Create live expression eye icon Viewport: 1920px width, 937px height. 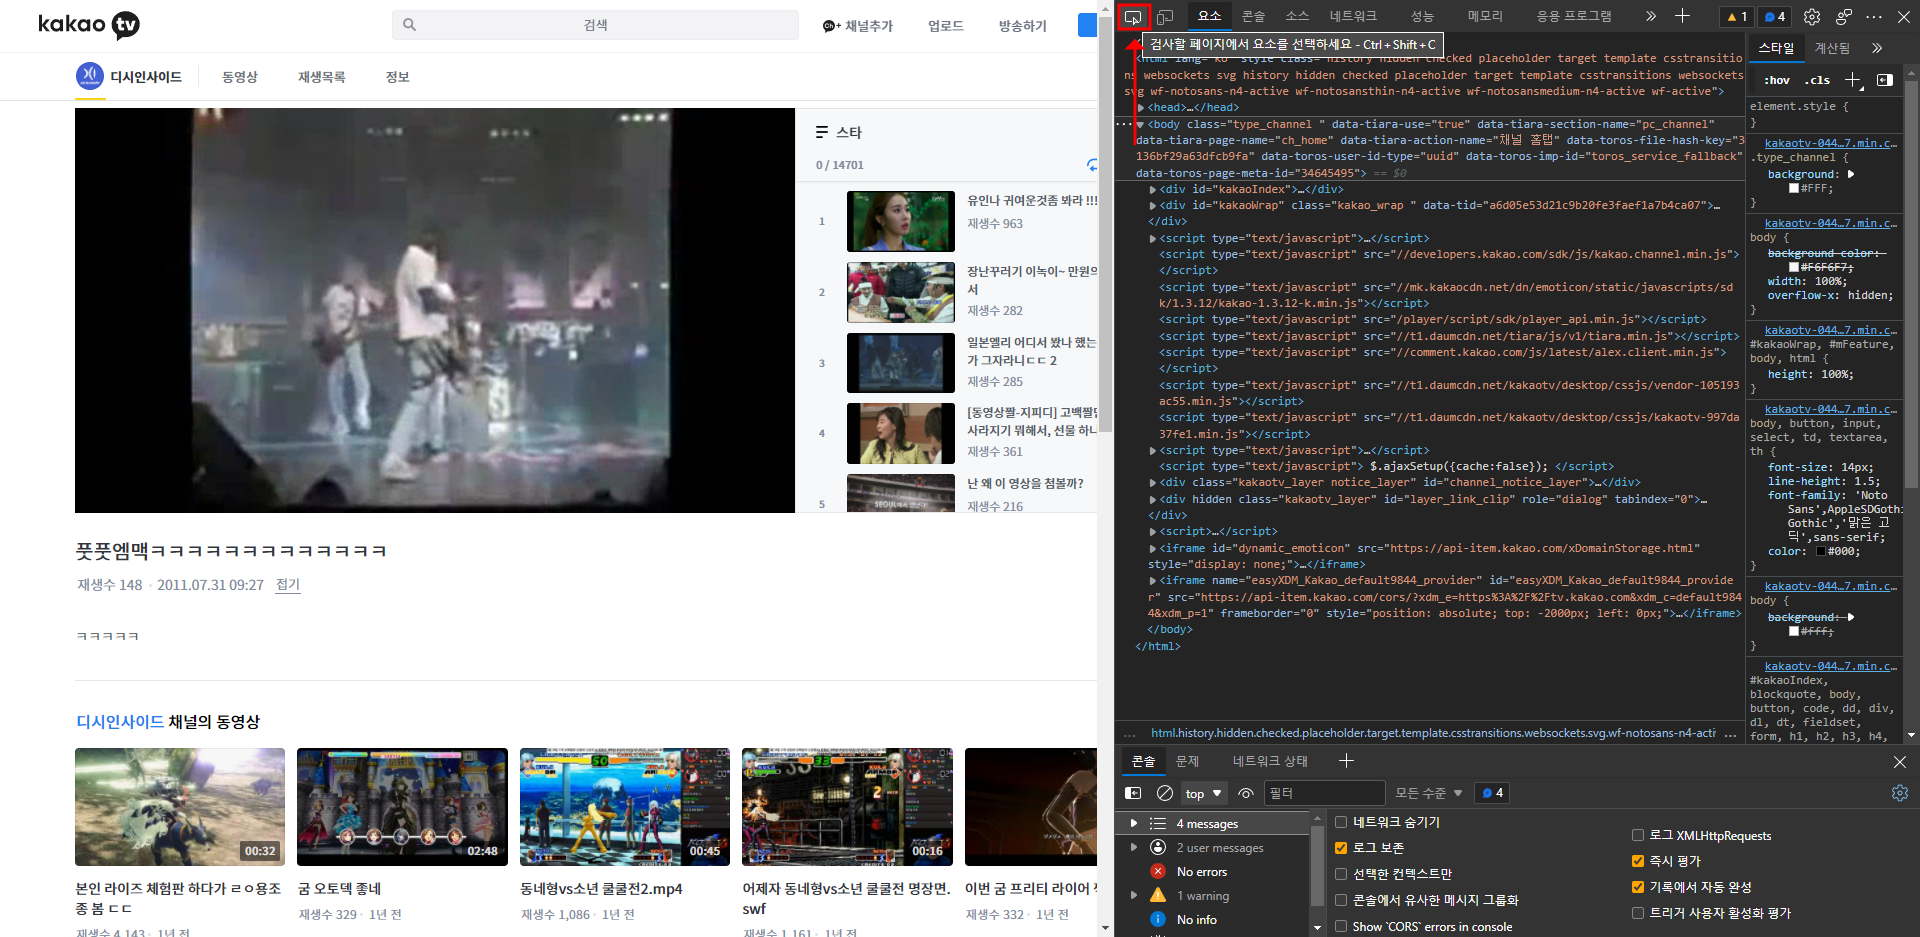click(1246, 793)
